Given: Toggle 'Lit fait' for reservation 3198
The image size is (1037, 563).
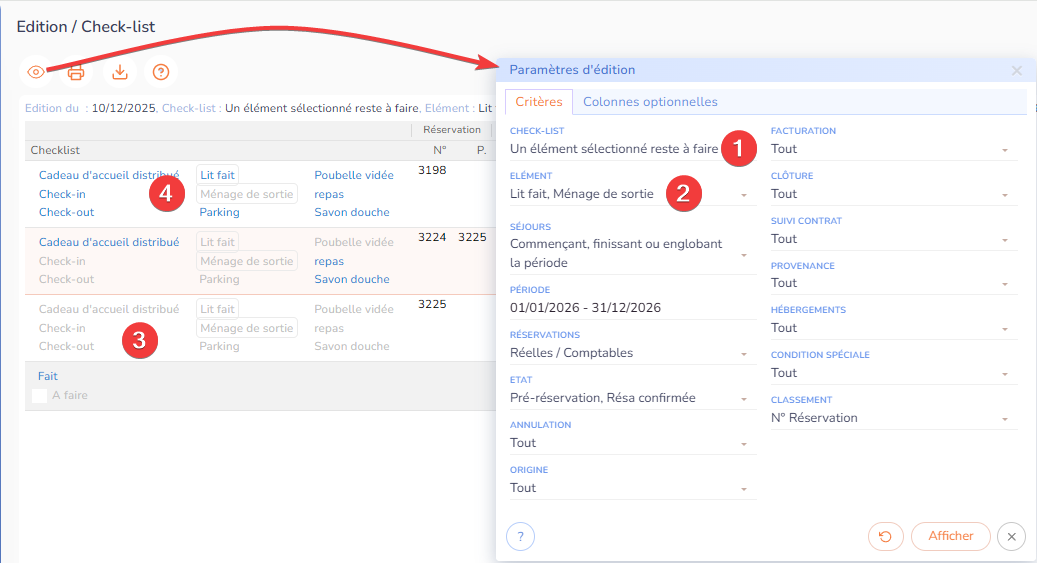Looking at the screenshot, I should tap(217, 175).
